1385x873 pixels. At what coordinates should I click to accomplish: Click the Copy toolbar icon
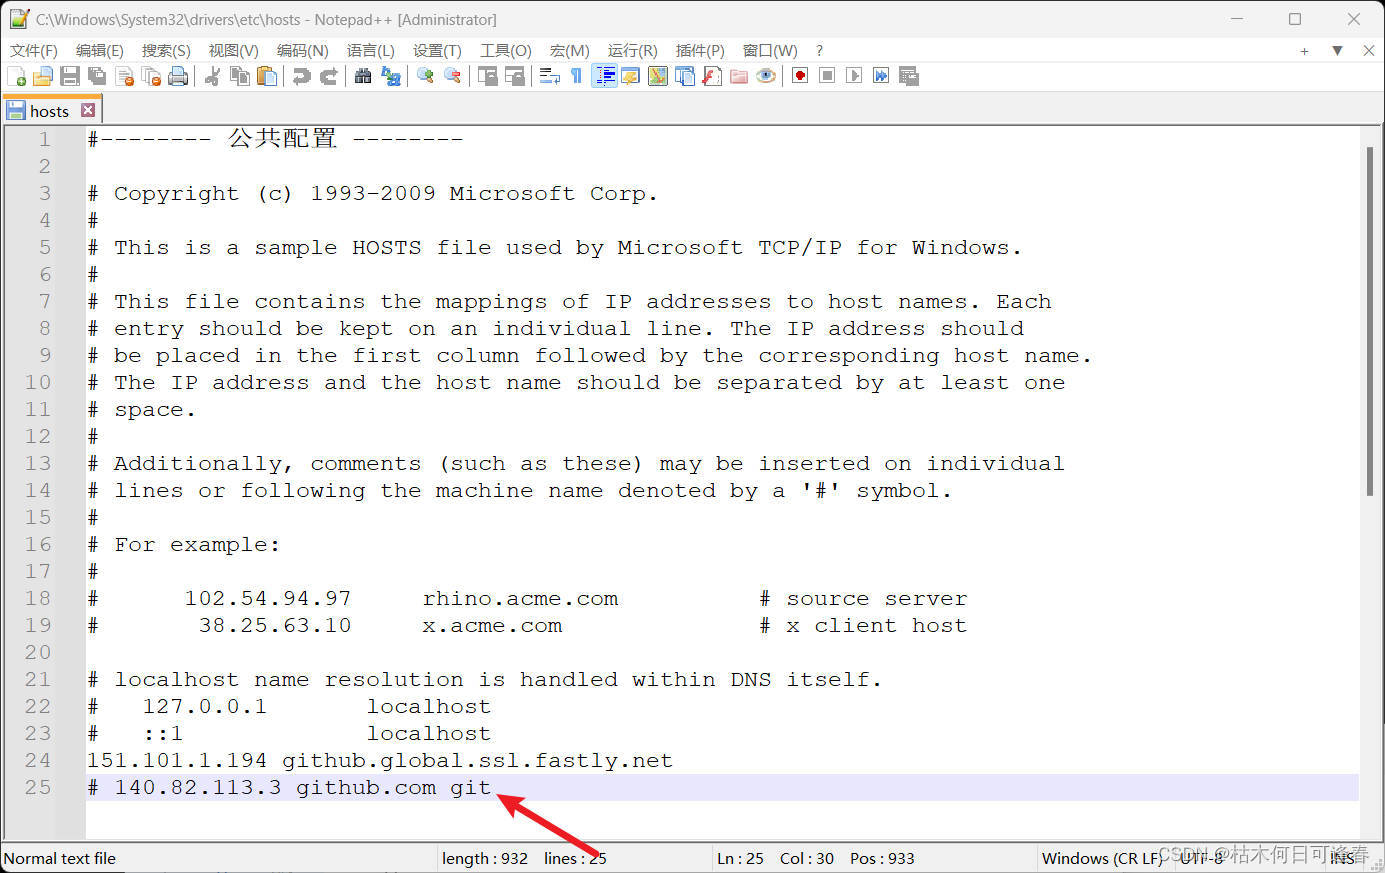pos(240,76)
